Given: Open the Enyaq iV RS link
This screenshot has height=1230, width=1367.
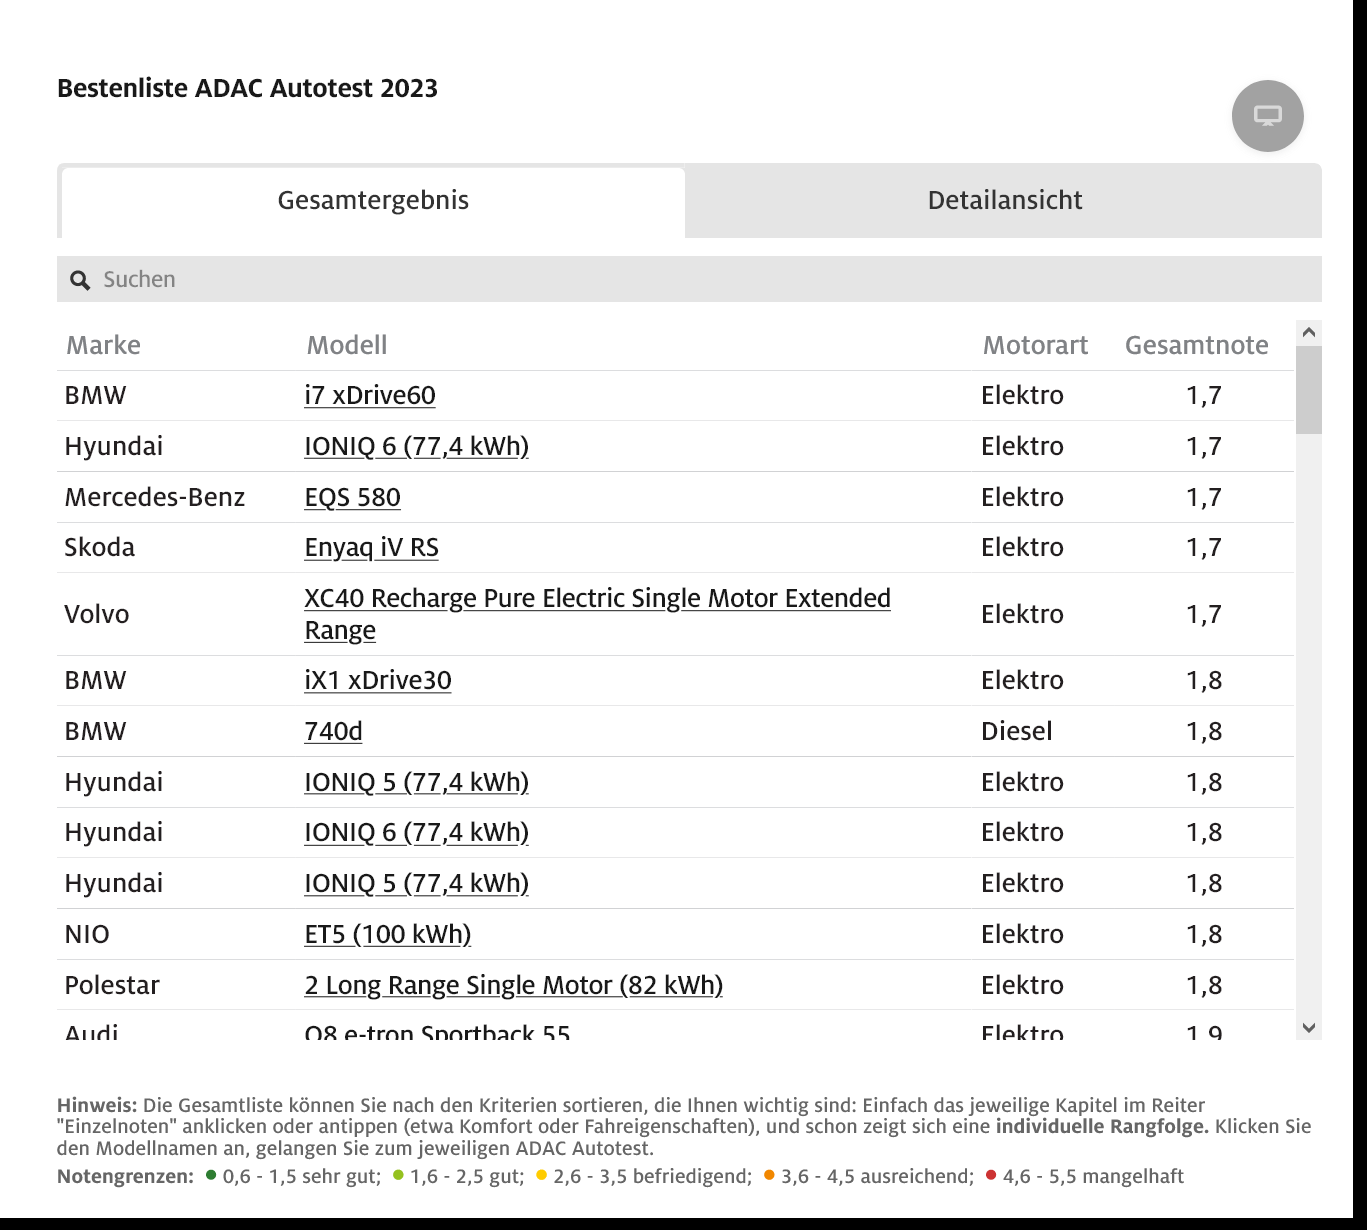Looking at the screenshot, I should (x=371, y=547).
